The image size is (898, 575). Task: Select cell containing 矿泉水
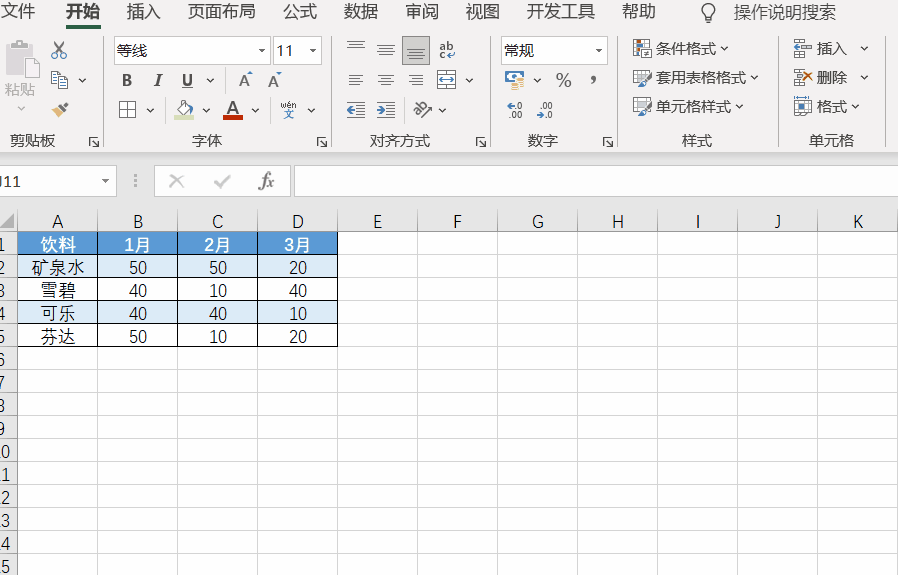57,267
